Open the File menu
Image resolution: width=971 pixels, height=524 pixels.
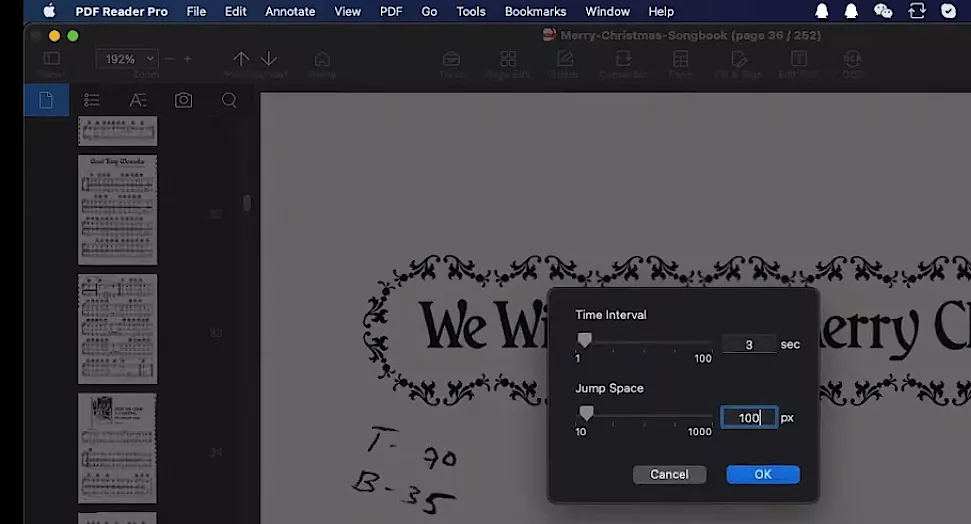(196, 11)
